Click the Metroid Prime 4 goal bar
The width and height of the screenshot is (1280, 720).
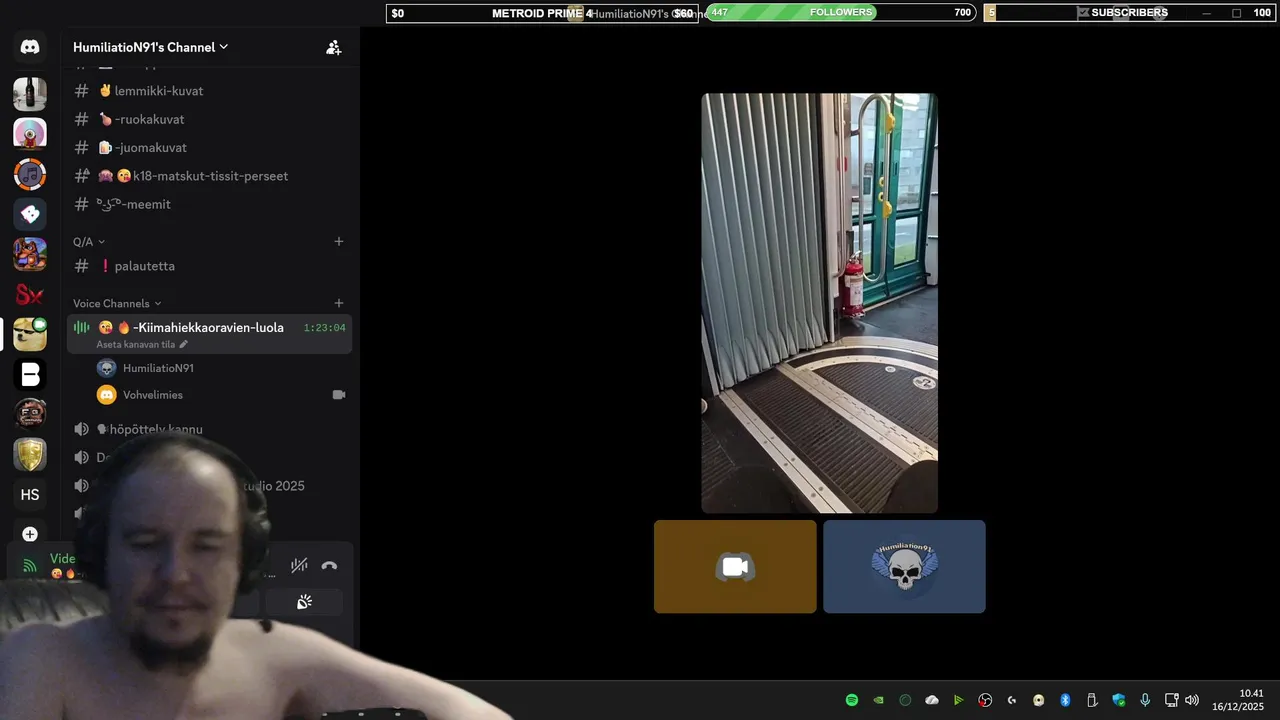click(x=542, y=13)
